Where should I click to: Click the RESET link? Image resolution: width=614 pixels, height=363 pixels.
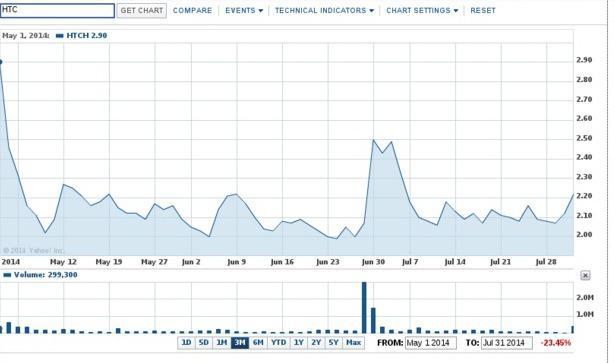pyautogui.click(x=483, y=11)
